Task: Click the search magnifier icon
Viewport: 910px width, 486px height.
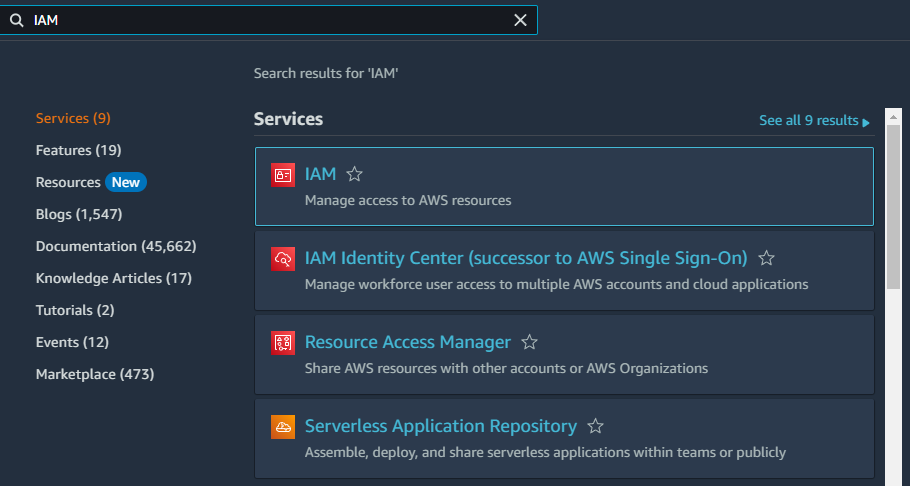Action: pyautogui.click(x=16, y=20)
